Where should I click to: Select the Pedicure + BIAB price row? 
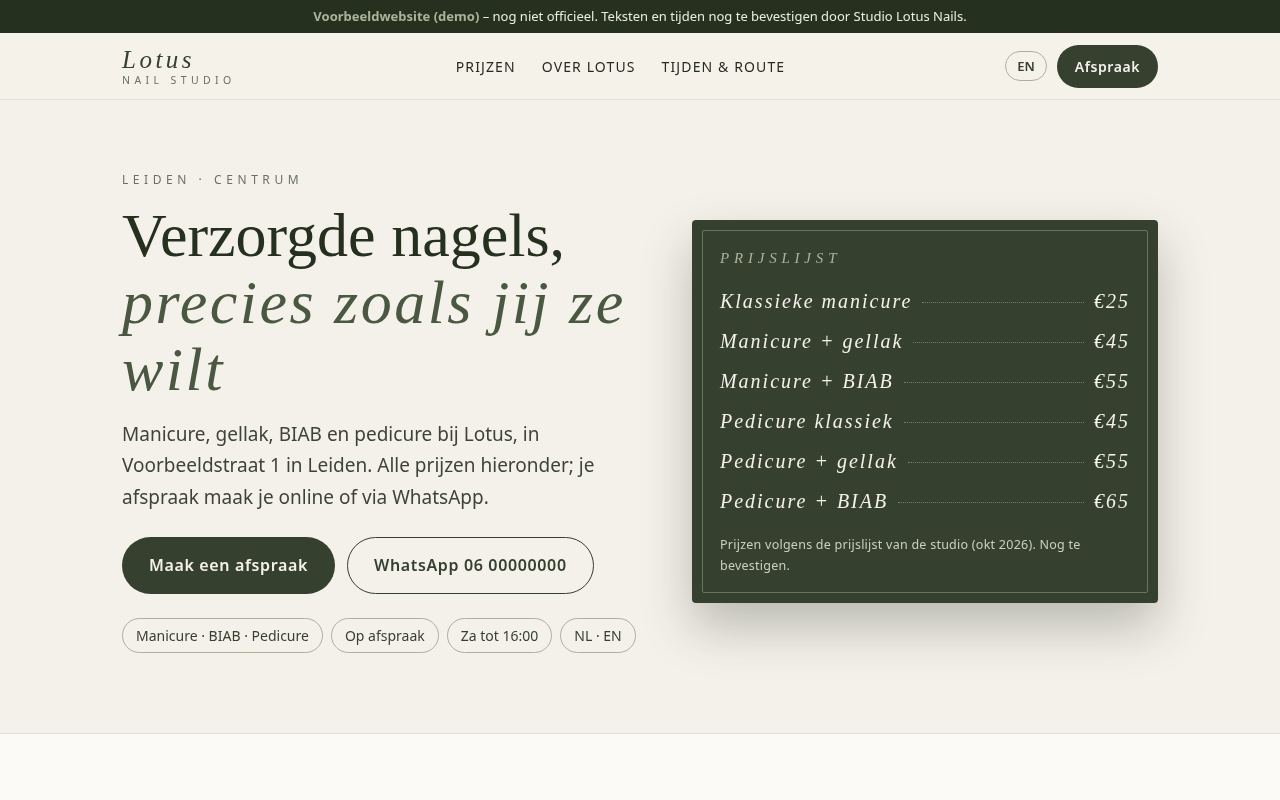click(924, 501)
